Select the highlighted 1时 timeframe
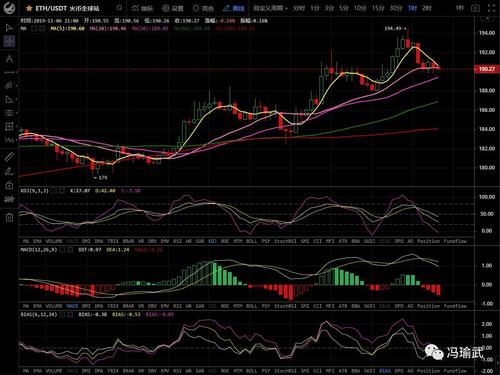This screenshot has height=375, width=500. pyautogui.click(x=412, y=8)
